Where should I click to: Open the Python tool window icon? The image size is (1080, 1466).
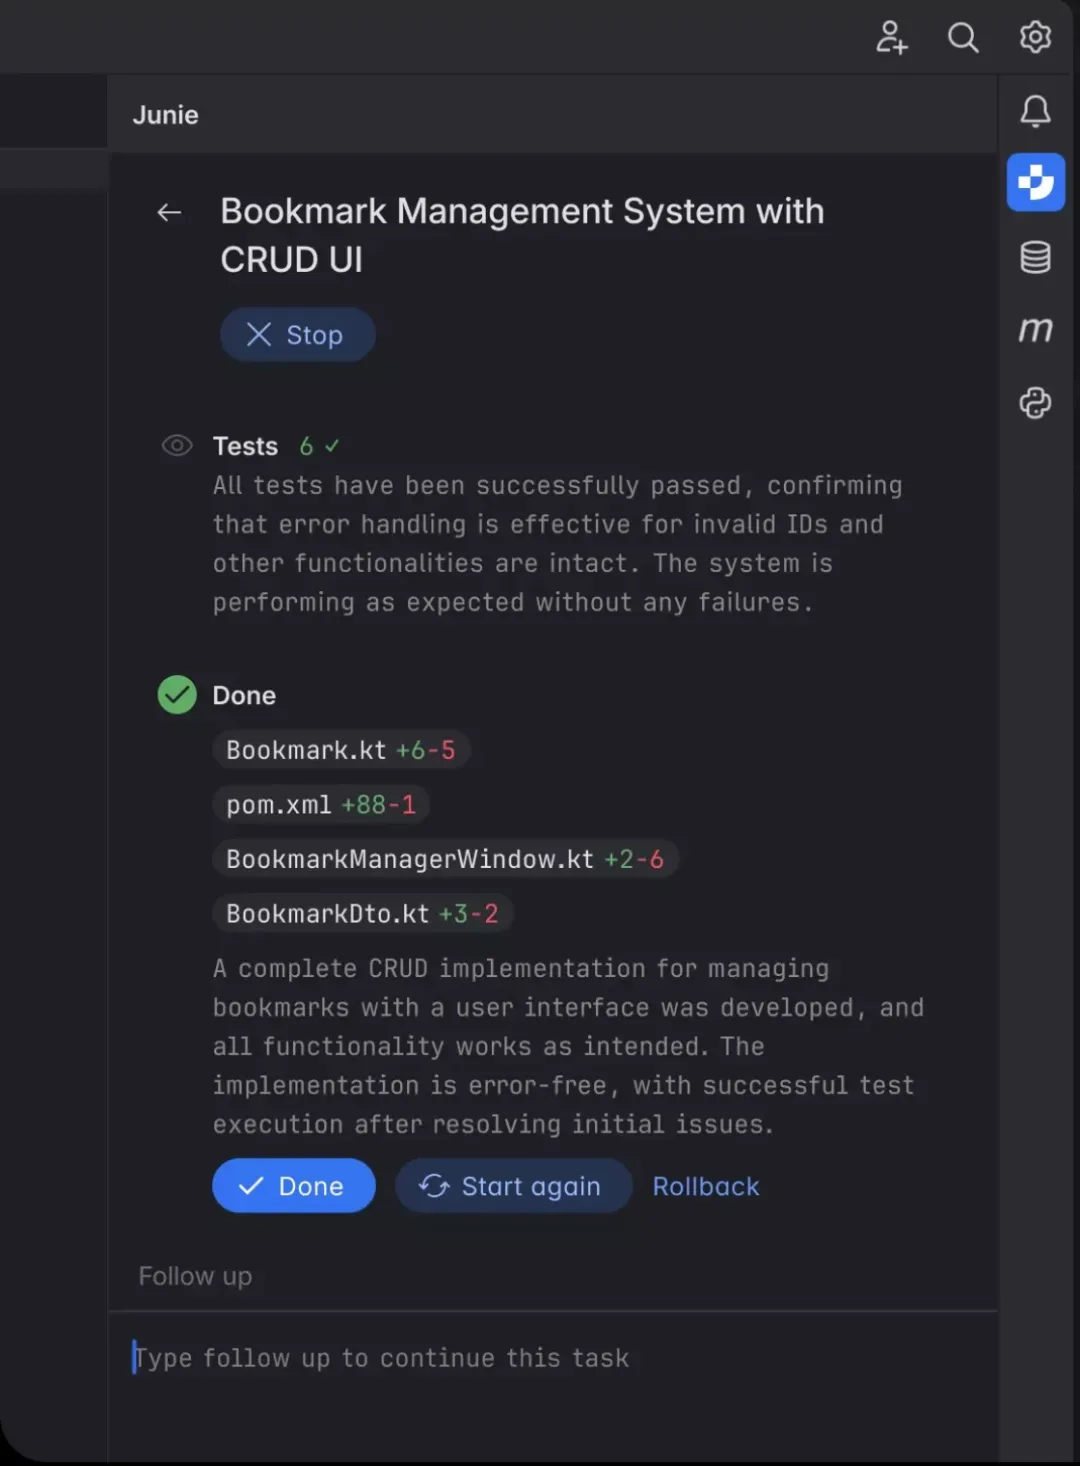pos(1035,403)
